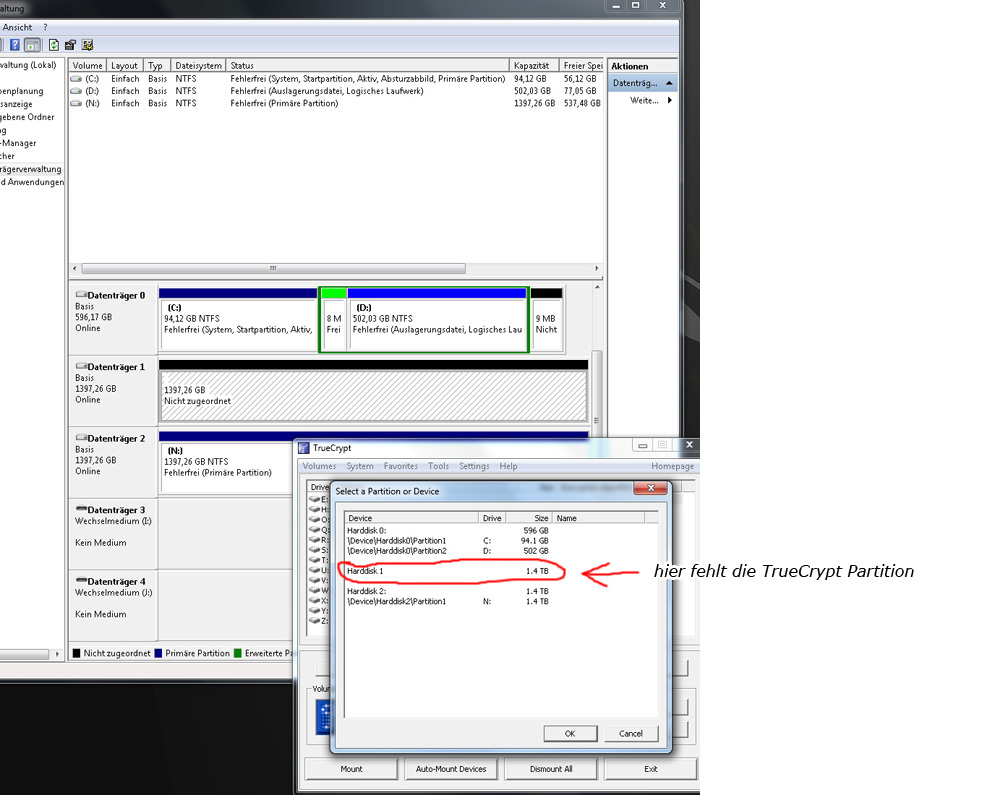
Task: Sort volume list by Volume column
Action: [87, 65]
